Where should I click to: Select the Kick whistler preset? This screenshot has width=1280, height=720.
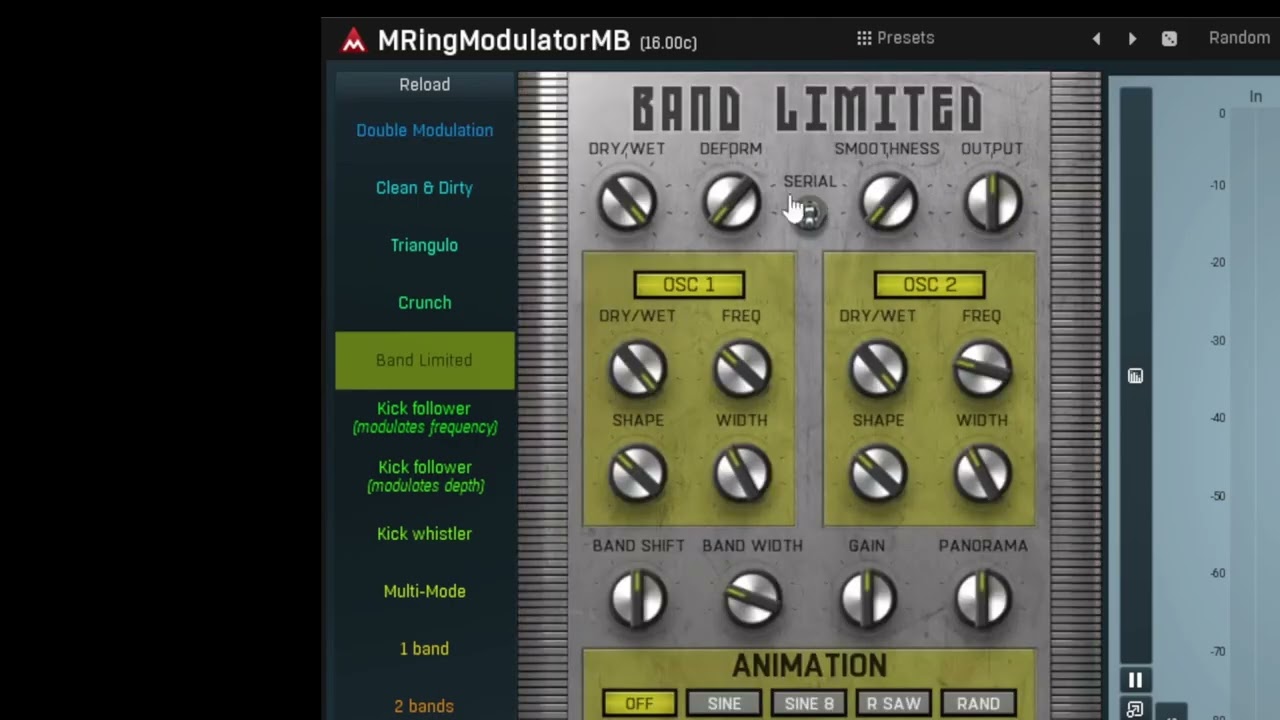pos(425,534)
